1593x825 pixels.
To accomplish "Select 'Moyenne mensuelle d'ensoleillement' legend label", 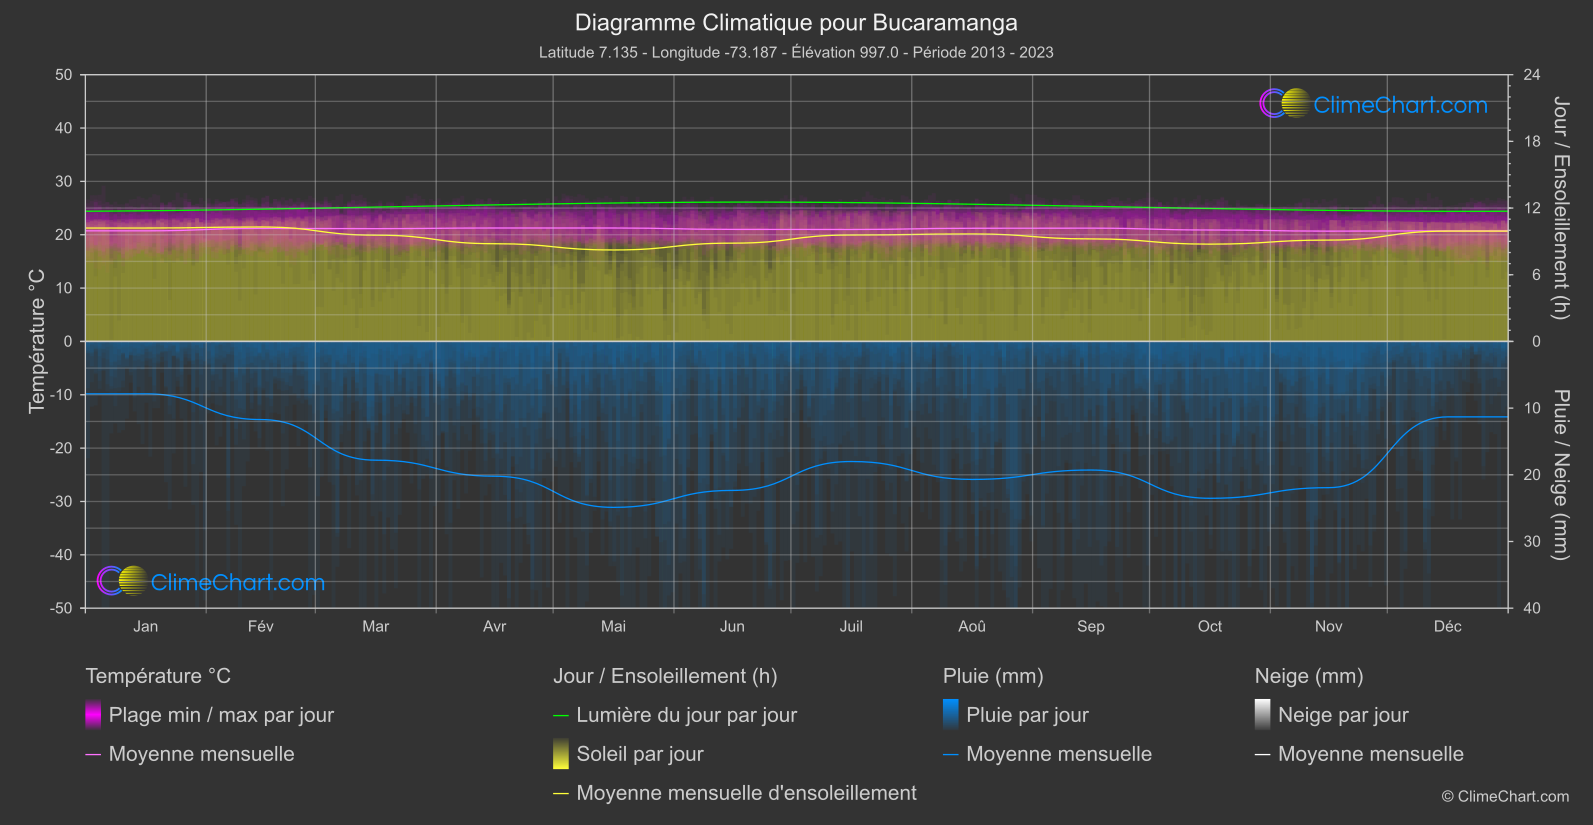I will [747, 793].
